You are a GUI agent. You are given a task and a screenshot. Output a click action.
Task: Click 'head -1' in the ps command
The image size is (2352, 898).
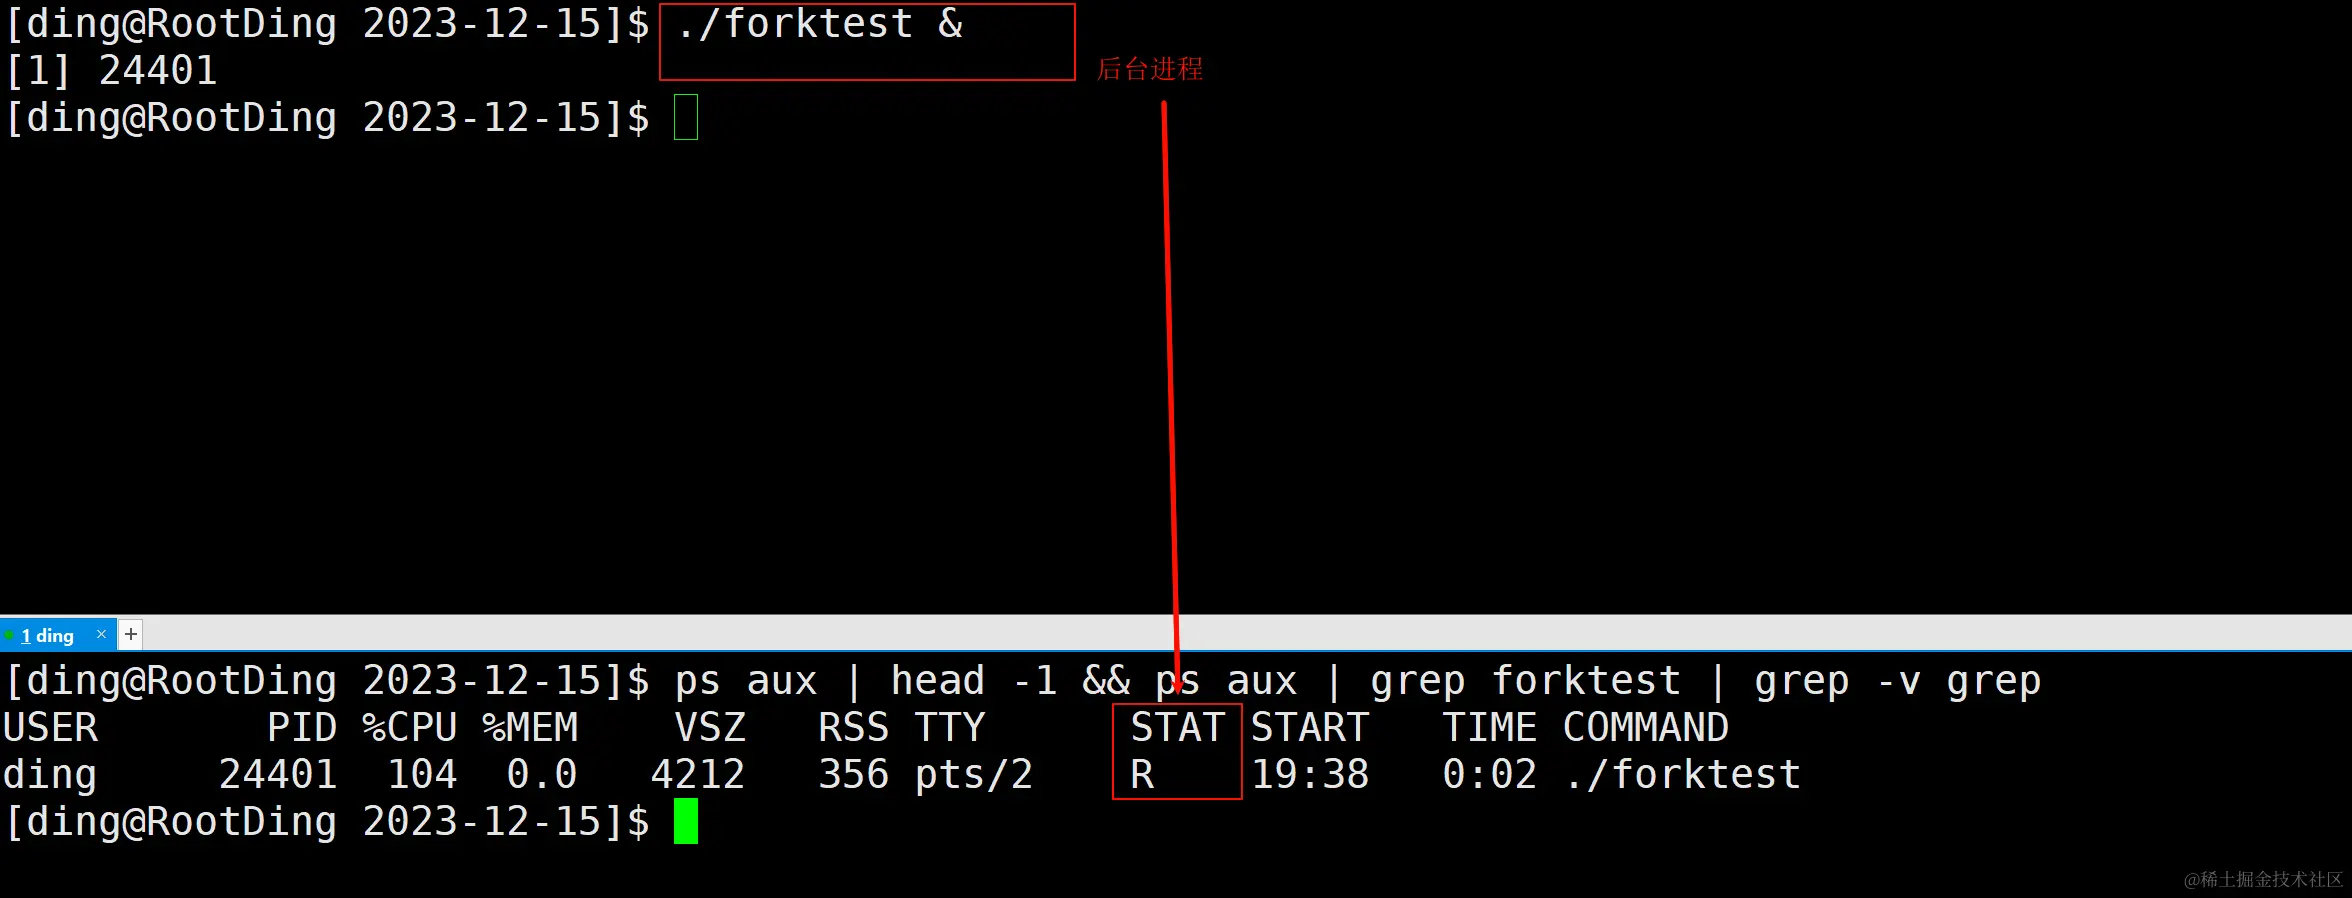(x=974, y=680)
